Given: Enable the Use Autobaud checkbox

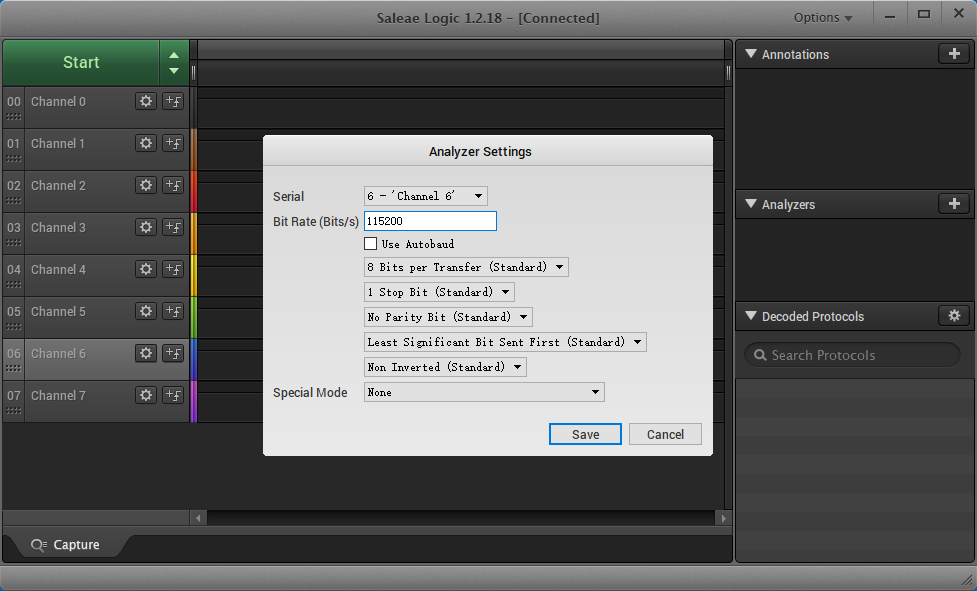Looking at the screenshot, I should (371, 243).
